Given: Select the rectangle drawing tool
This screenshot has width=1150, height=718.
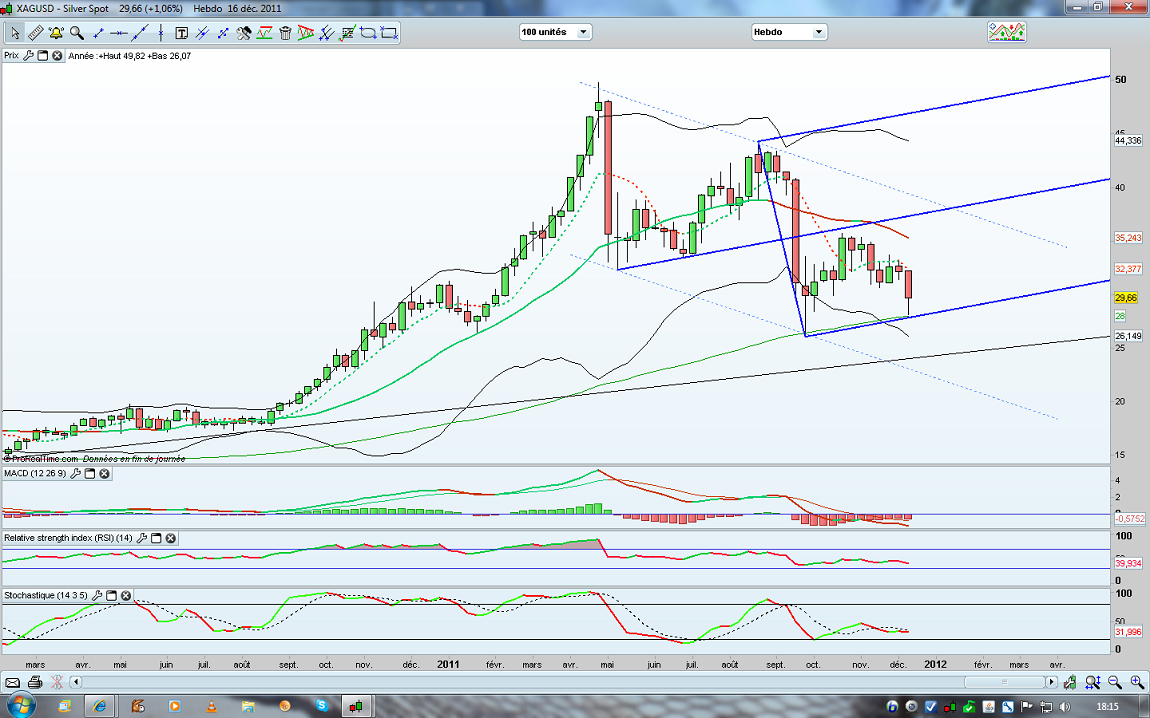Looking at the screenshot, I should point(389,33).
